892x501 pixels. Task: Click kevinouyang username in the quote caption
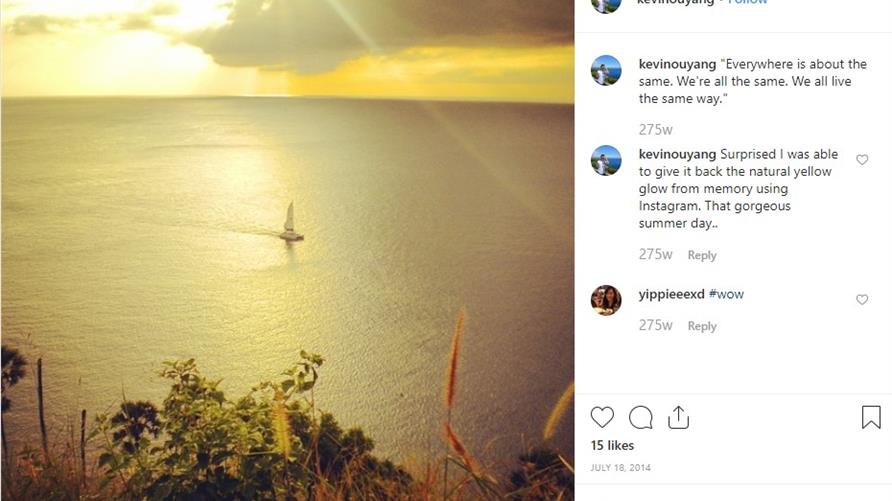pyautogui.click(x=677, y=64)
